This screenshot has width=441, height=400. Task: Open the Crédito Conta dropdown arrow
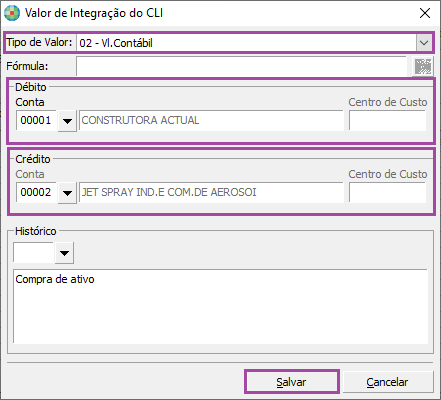tap(67, 193)
